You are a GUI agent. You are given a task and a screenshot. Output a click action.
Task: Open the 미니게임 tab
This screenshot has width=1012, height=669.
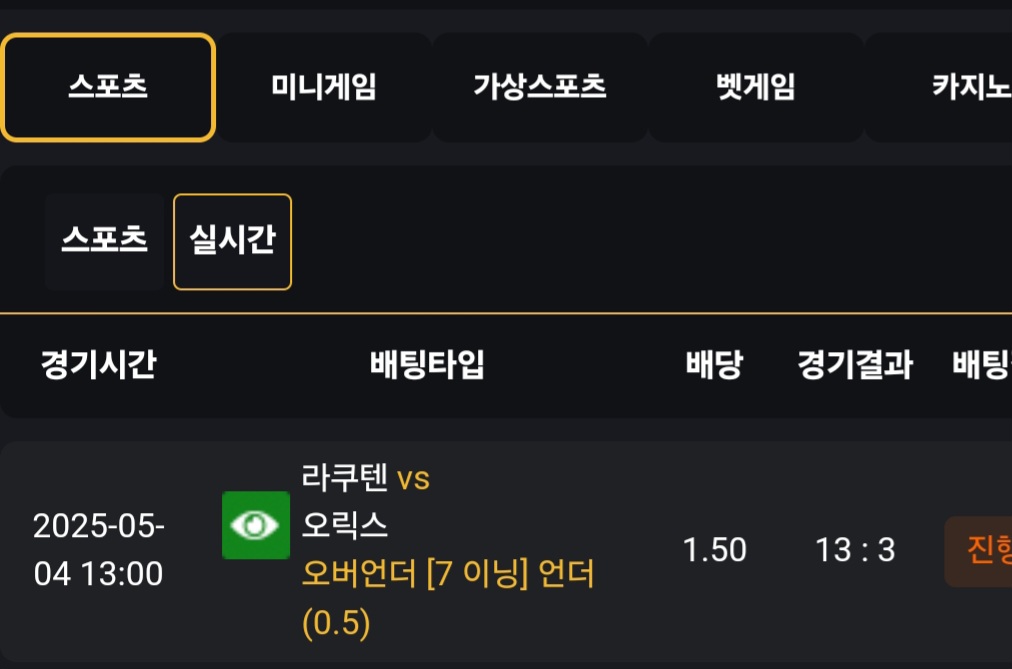coord(324,87)
